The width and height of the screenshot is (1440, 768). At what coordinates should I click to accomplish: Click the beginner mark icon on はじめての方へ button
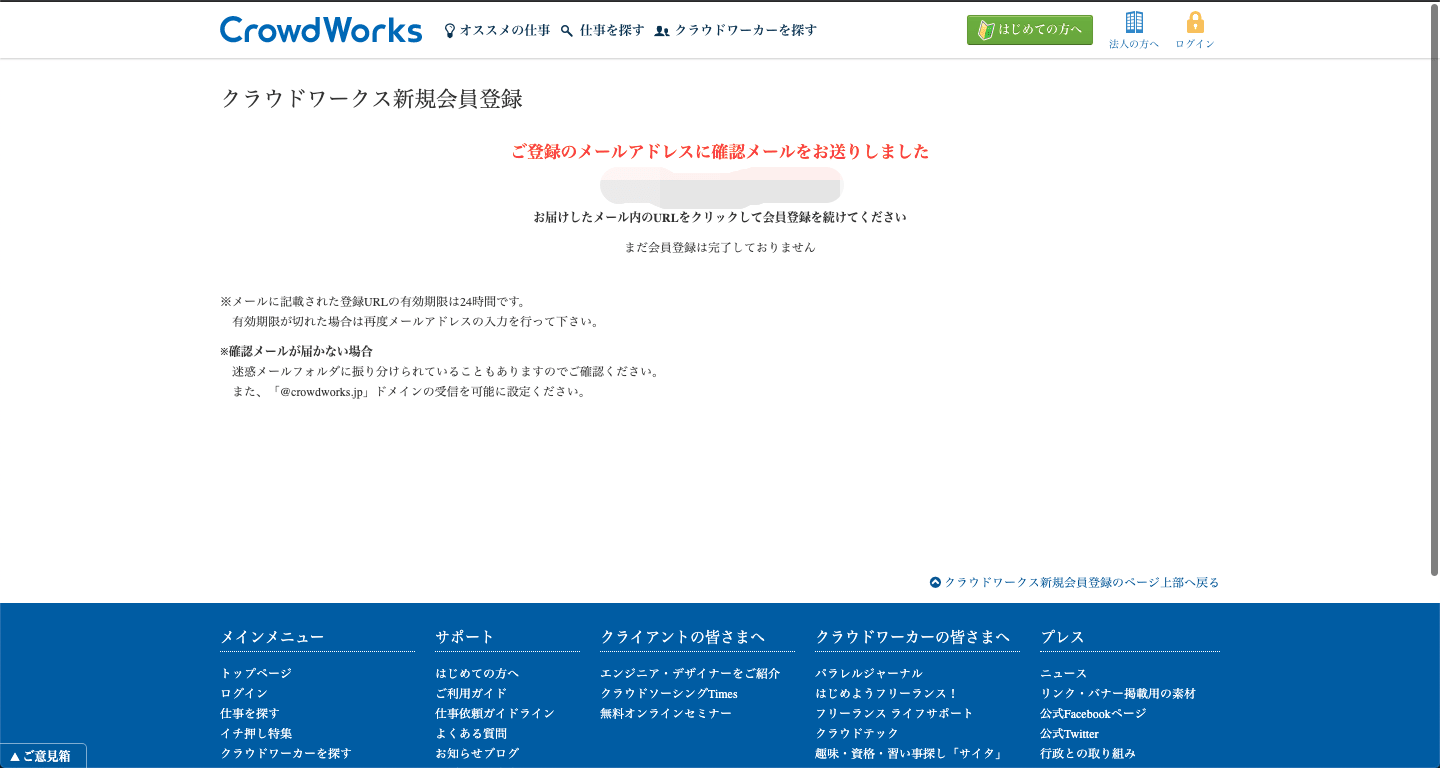(985, 30)
